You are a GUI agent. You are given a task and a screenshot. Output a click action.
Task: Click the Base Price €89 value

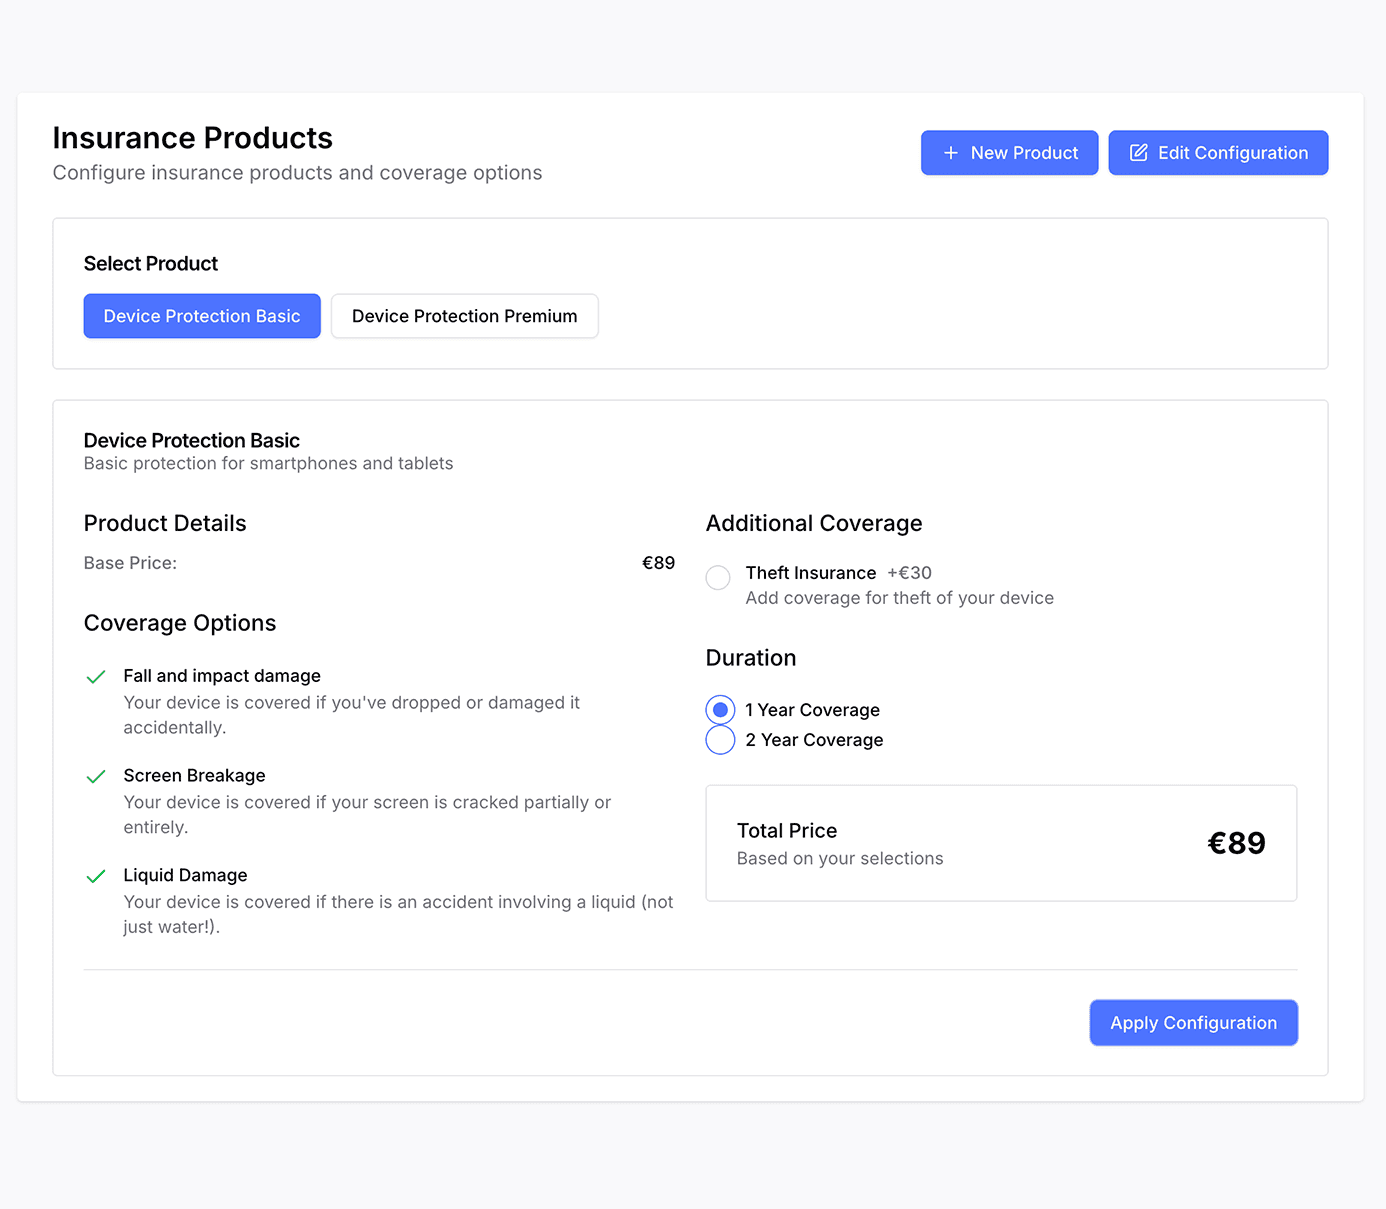tap(658, 563)
